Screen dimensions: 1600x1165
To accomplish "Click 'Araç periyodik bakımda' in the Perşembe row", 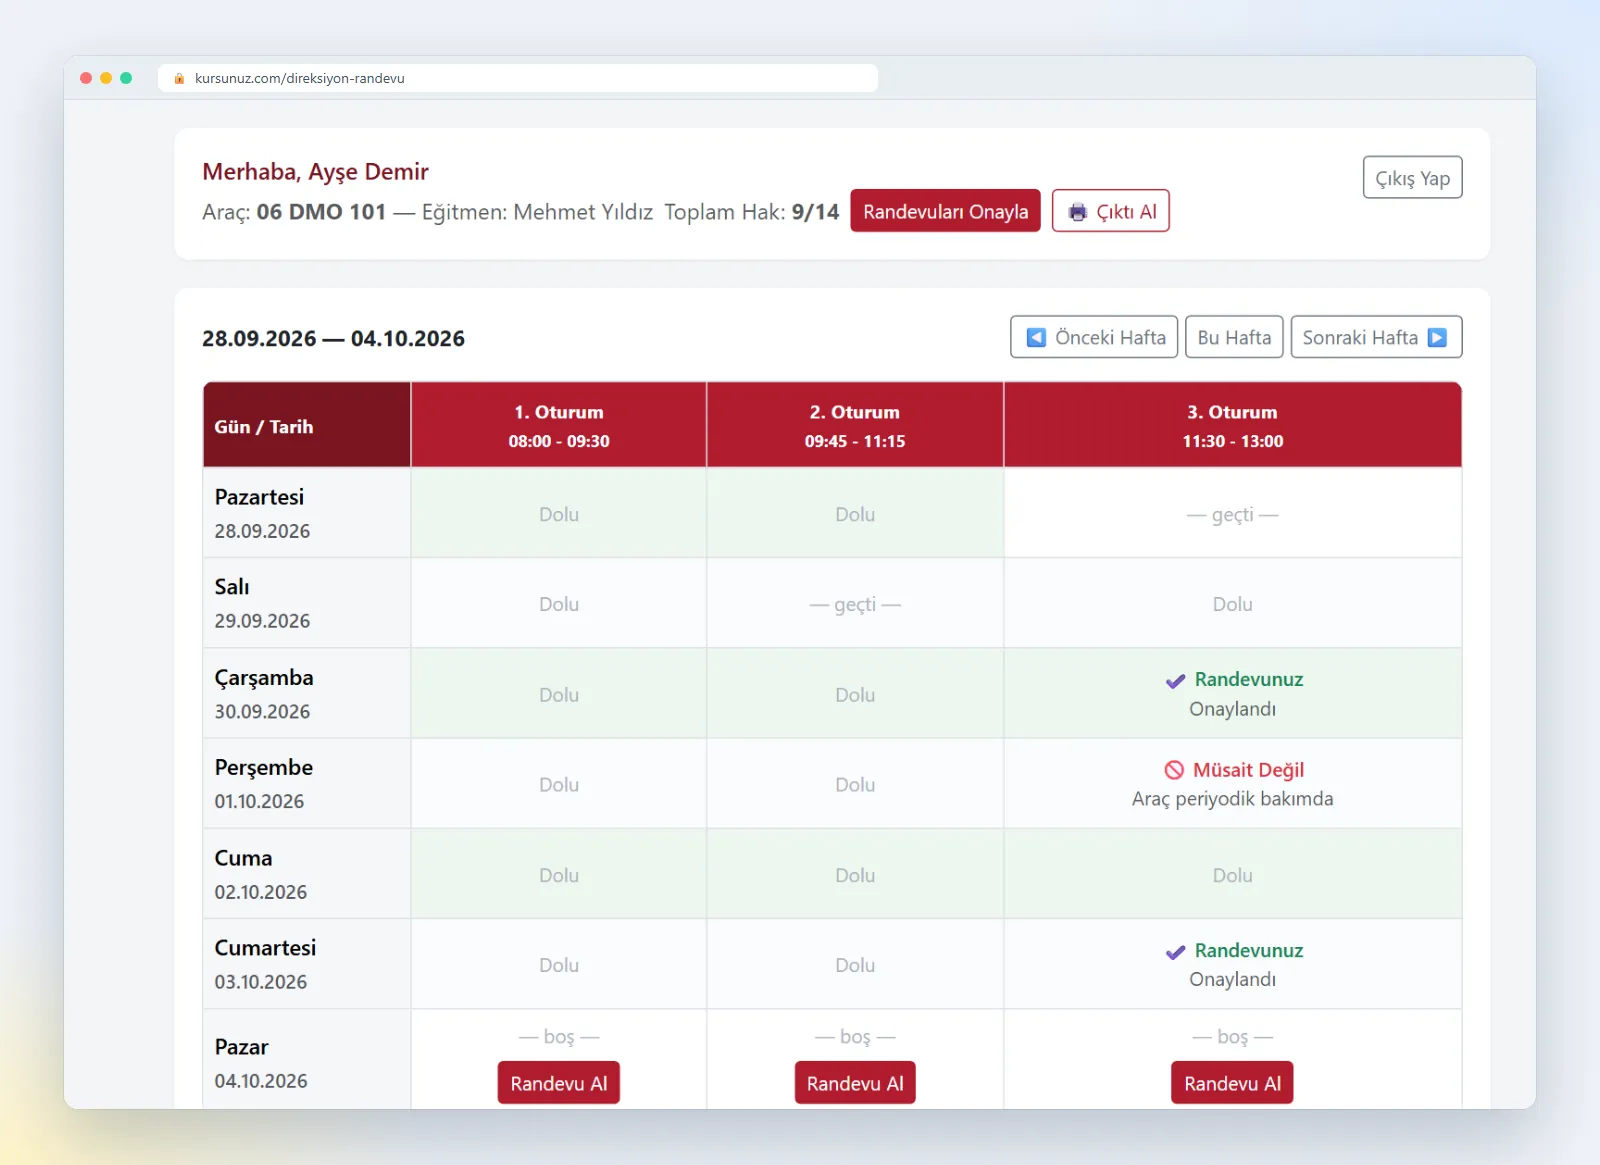I will click(1232, 799).
